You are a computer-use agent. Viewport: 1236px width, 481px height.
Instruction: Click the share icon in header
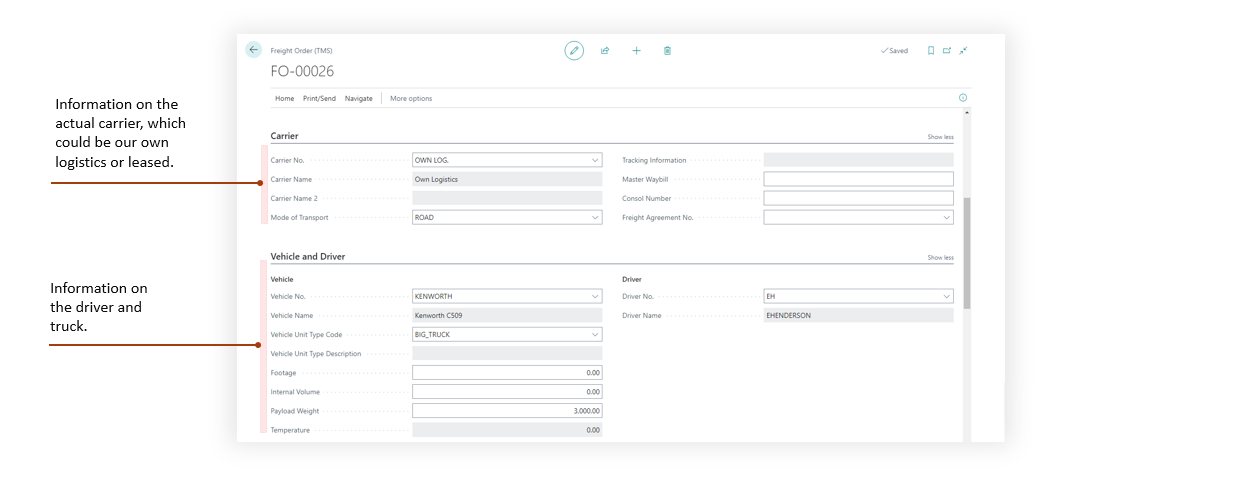click(605, 50)
